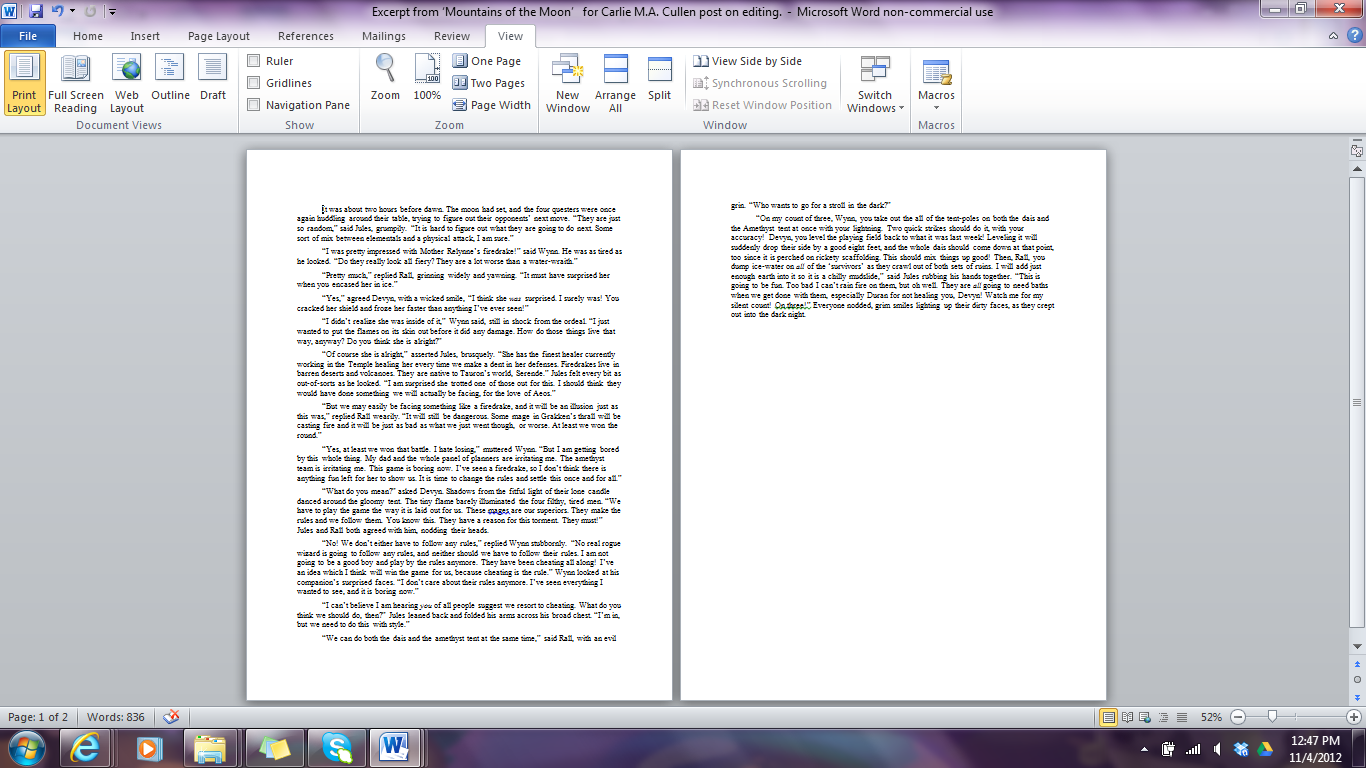Switch to Full Screen Reading view
Viewport: 1366px width, 768px height.
click(76, 83)
